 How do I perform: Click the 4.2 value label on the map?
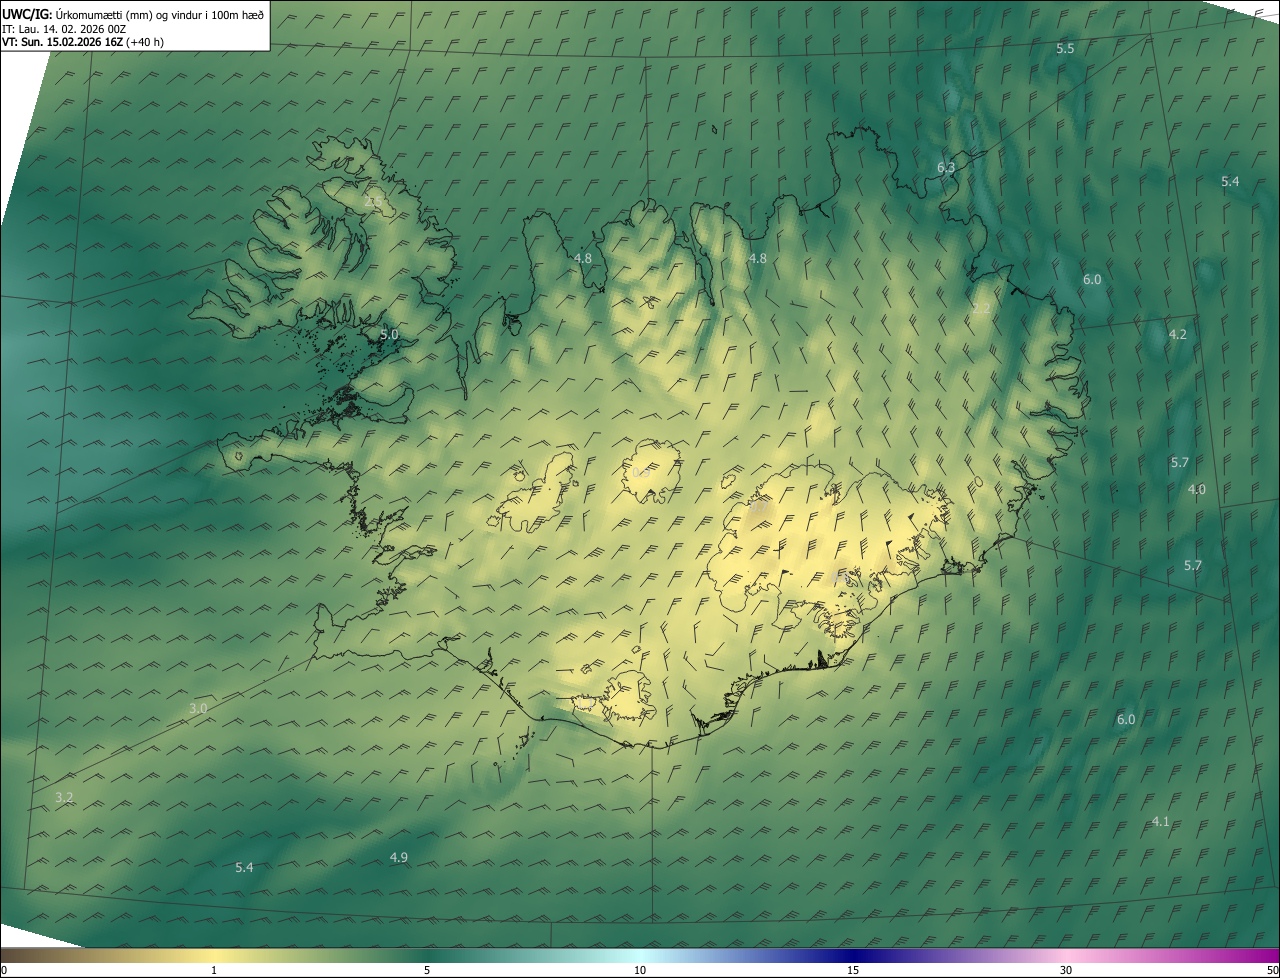[x=1177, y=335]
